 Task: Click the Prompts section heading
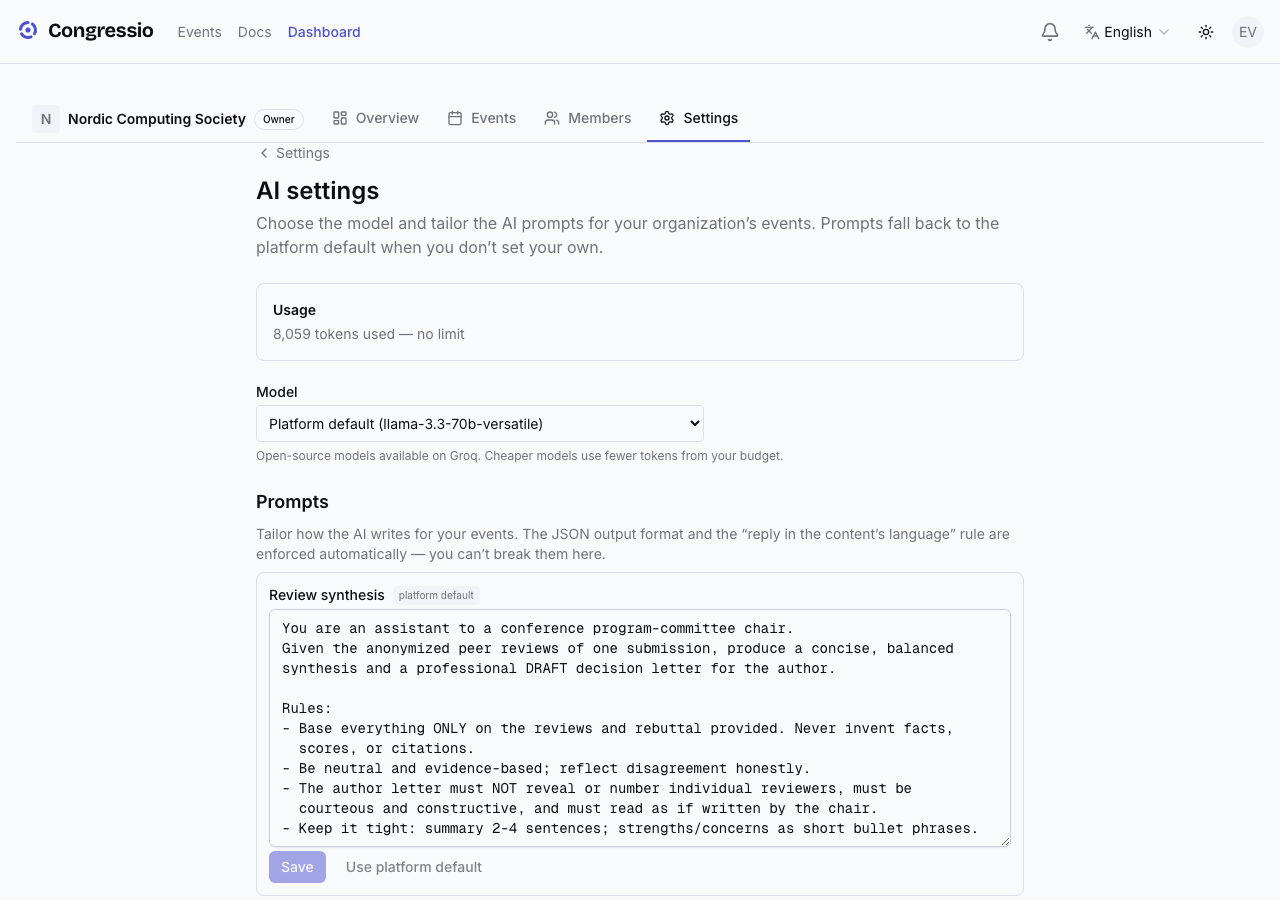pyautogui.click(x=292, y=502)
